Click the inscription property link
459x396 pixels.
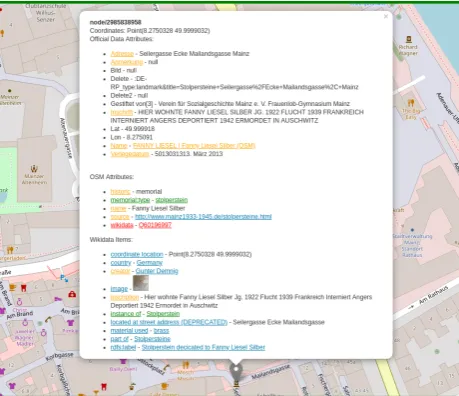coord(125,297)
